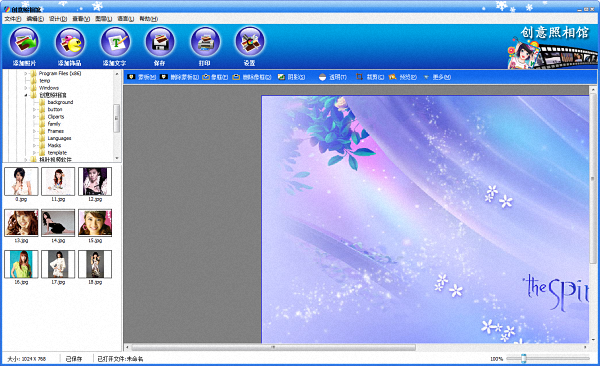Open the Help (帮助) menu

[148, 19]
